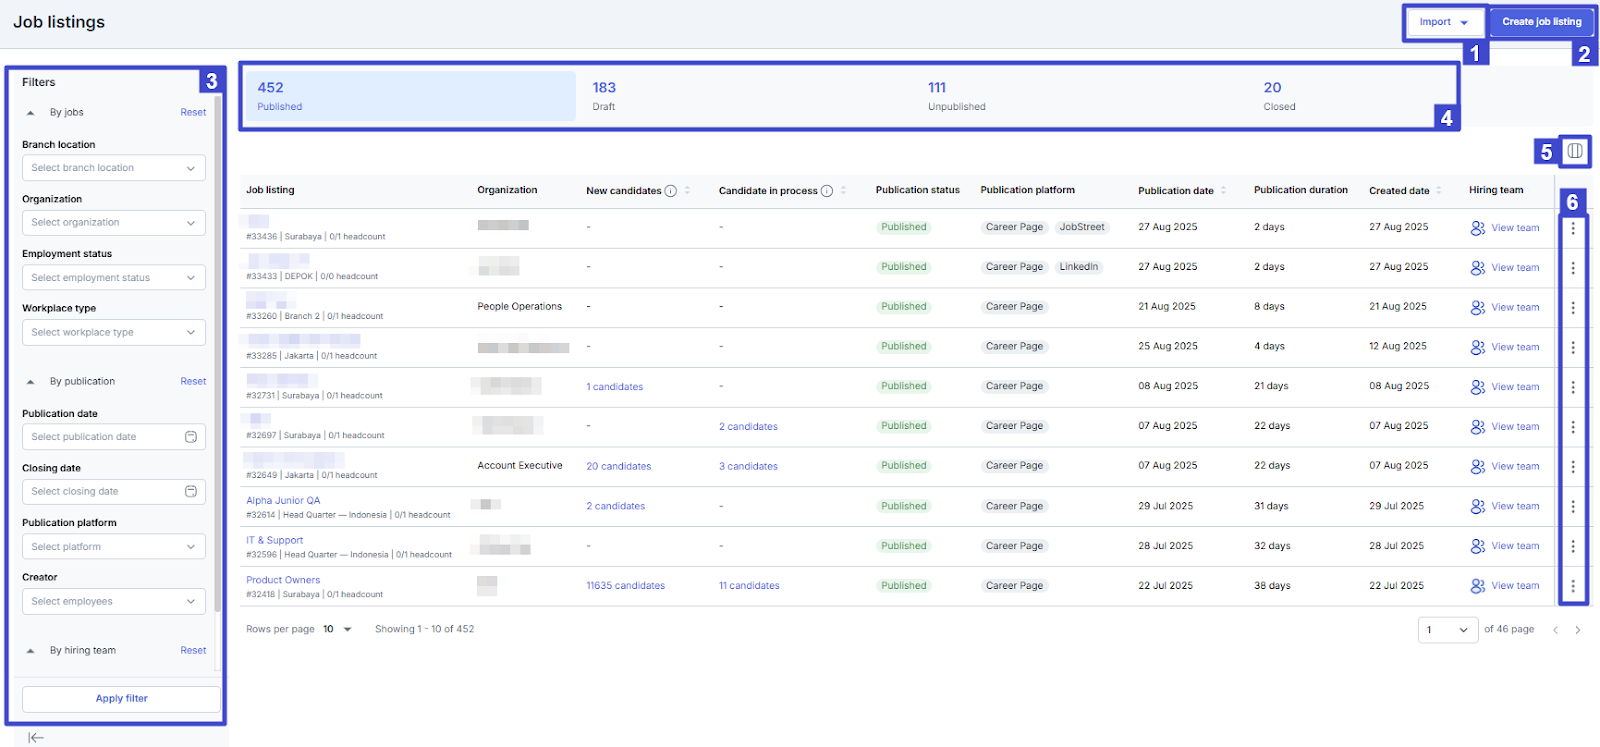Open the 11635 candidates link
The height and width of the screenshot is (747, 1600).
625,586
